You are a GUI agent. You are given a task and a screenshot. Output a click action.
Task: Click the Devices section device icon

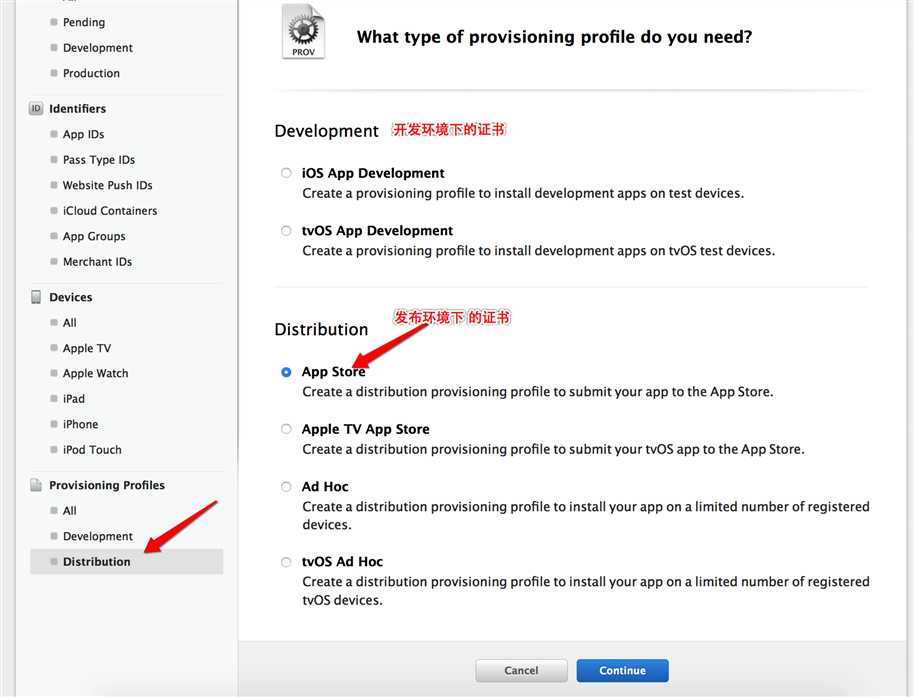(36, 297)
